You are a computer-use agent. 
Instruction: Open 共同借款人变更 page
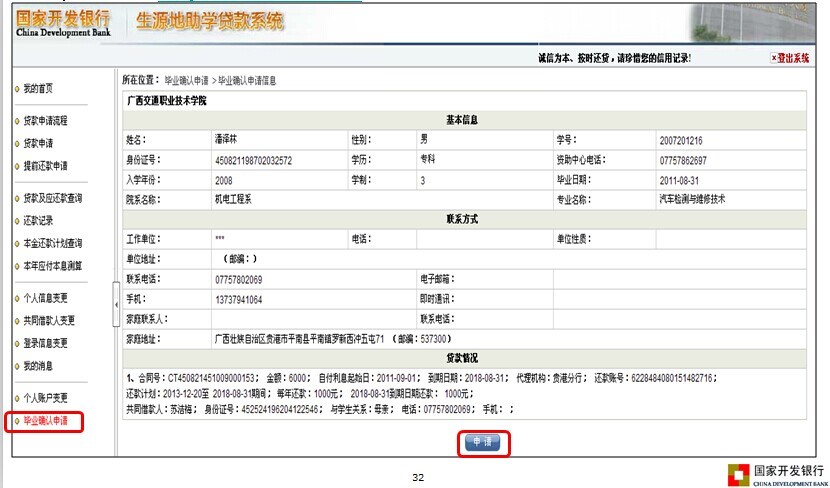(49, 321)
